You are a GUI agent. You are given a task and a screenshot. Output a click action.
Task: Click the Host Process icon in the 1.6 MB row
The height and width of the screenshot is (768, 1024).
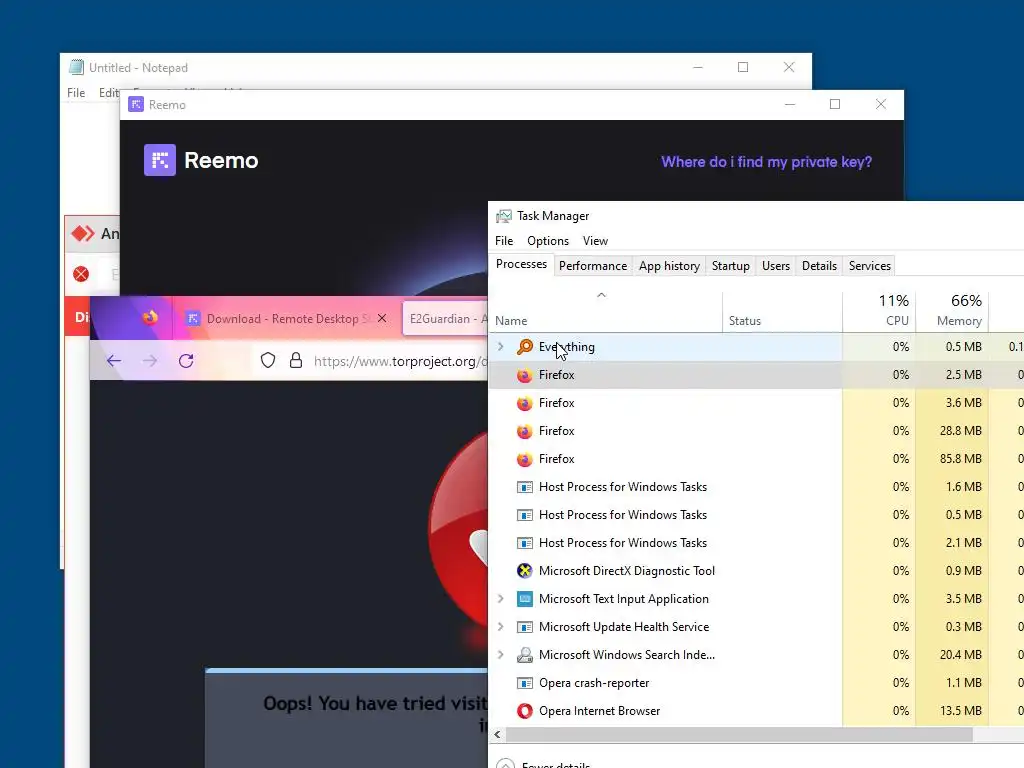click(x=524, y=487)
